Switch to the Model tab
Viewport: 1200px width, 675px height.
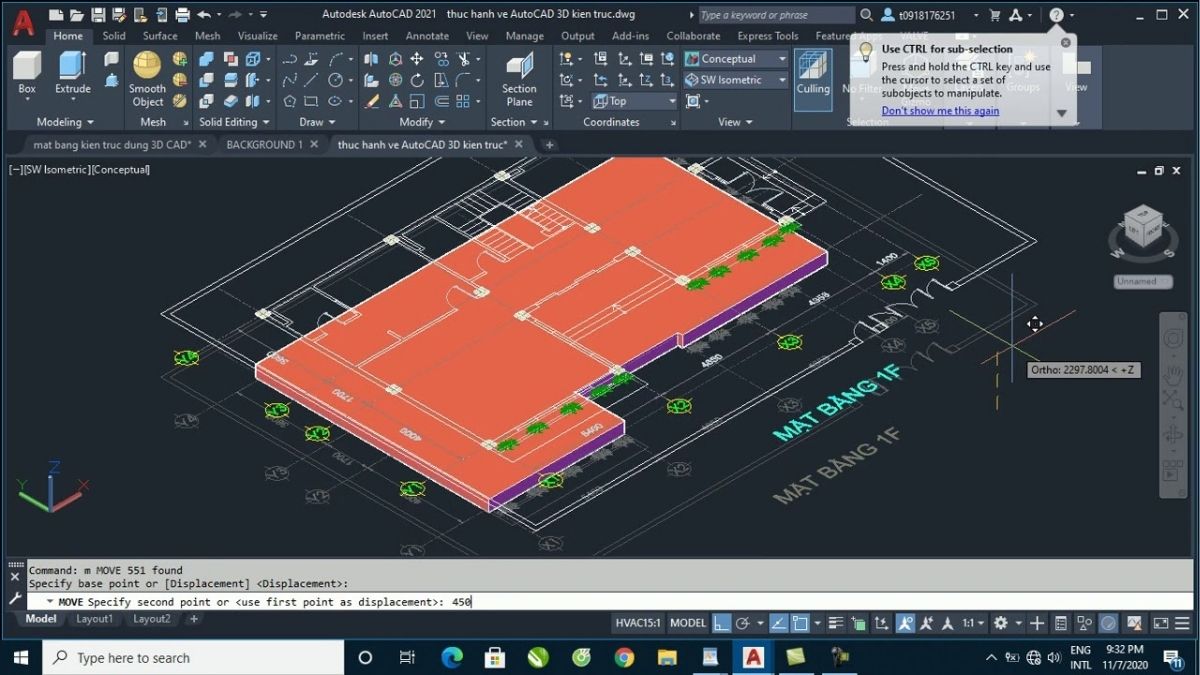click(41, 619)
